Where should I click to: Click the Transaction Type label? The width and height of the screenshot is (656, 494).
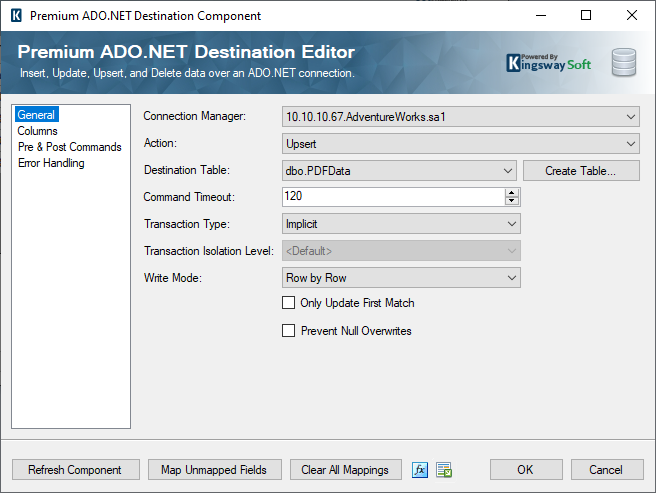pyautogui.click(x=187, y=224)
